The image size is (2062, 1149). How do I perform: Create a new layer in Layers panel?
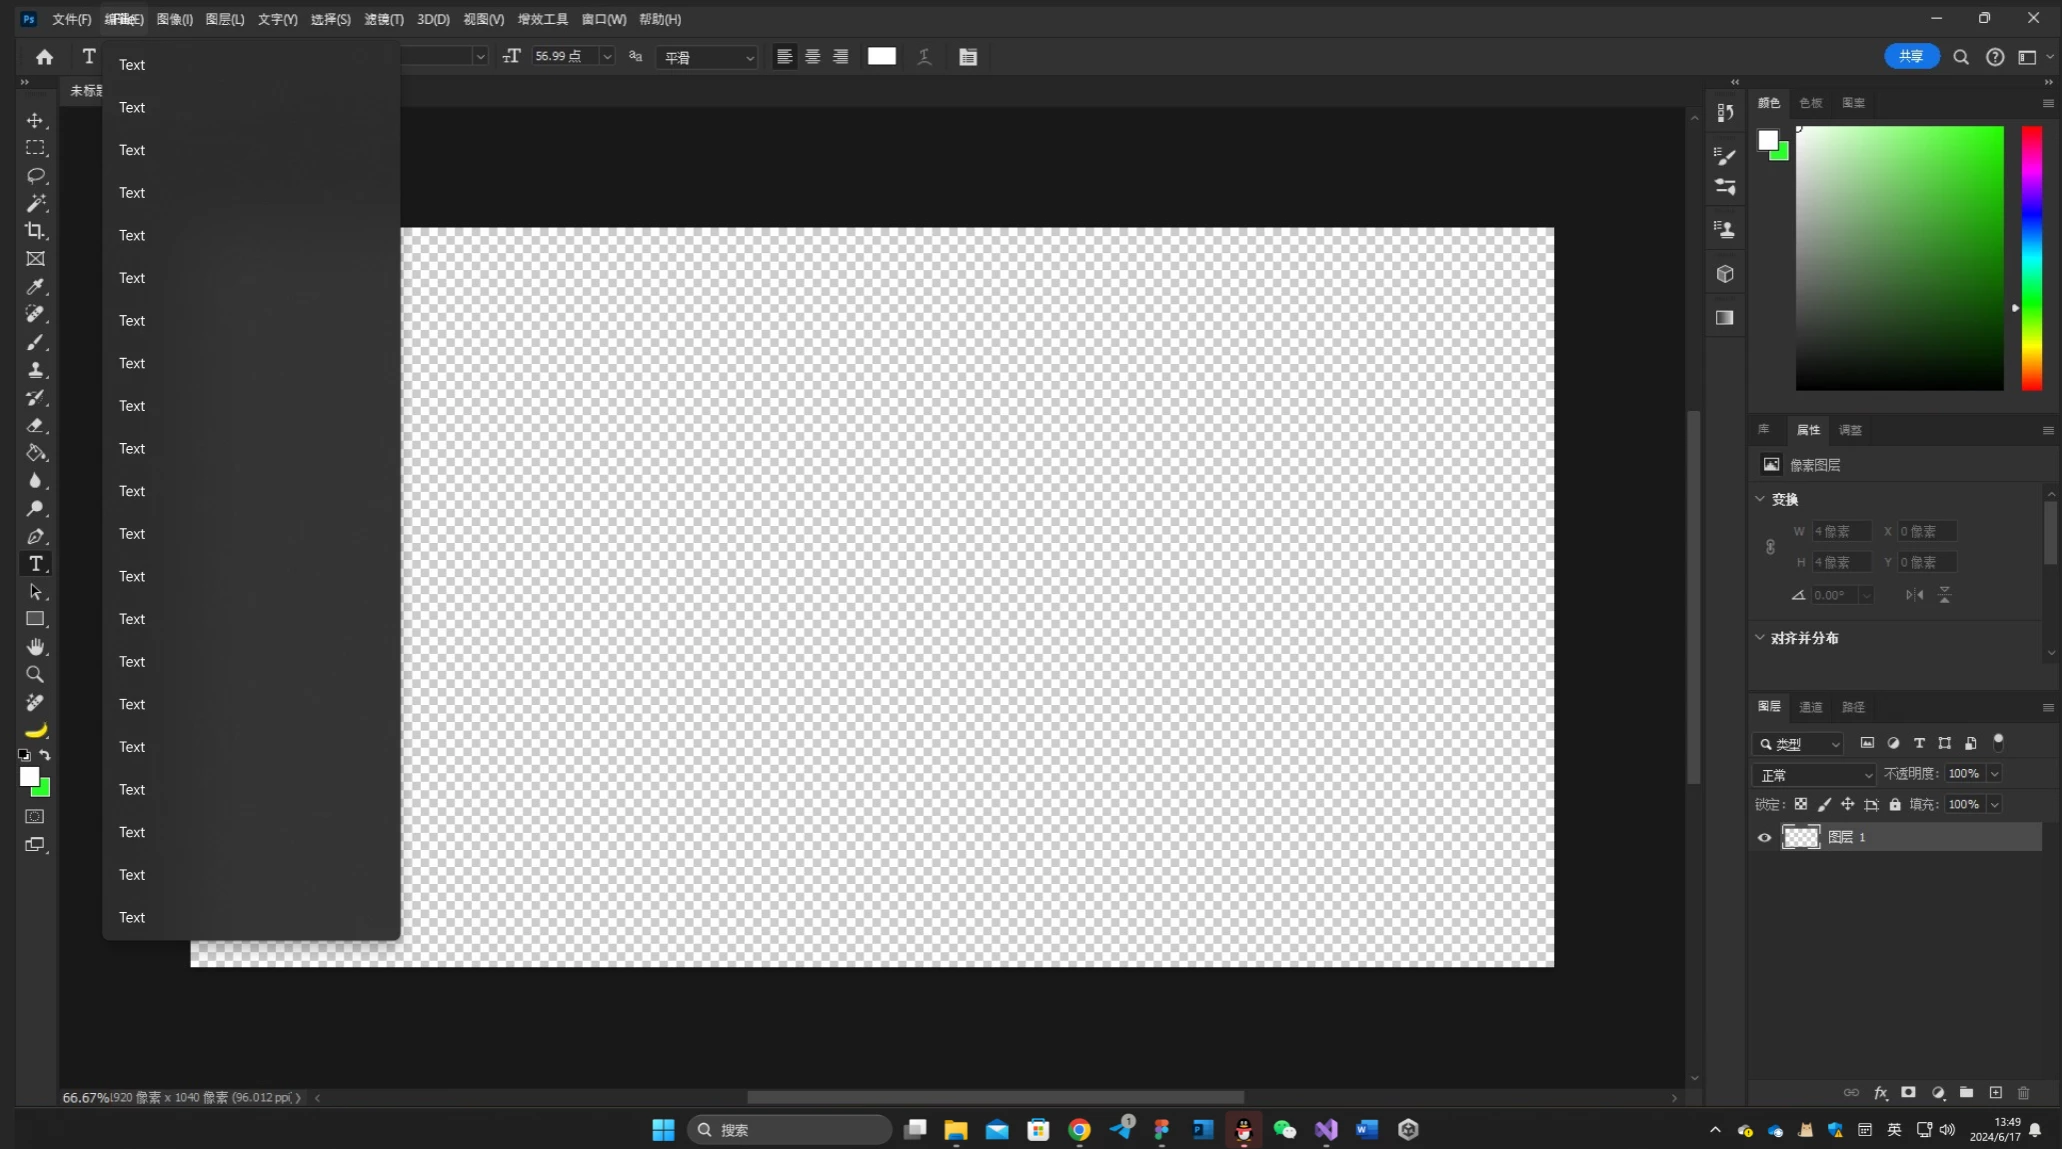pyautogui.click(x=1995, y=1093)
